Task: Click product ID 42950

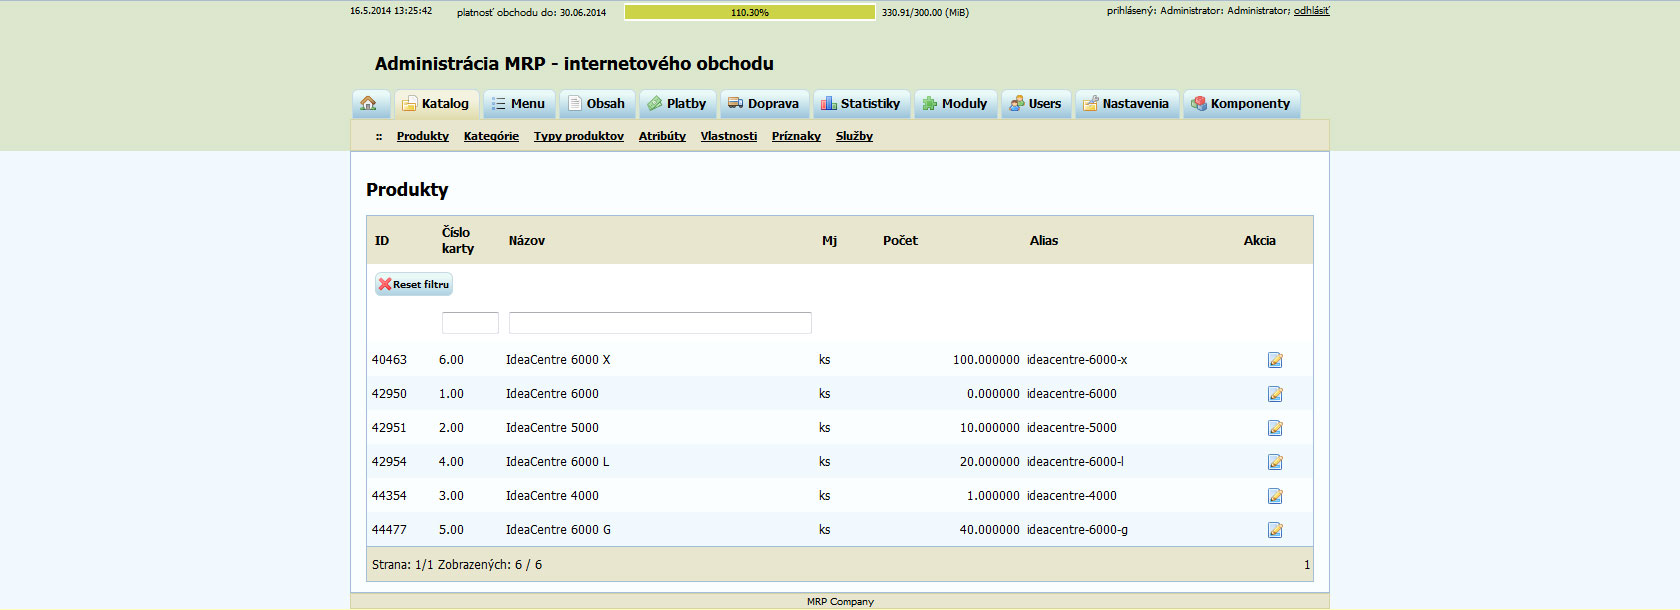Action: [390, 394]
